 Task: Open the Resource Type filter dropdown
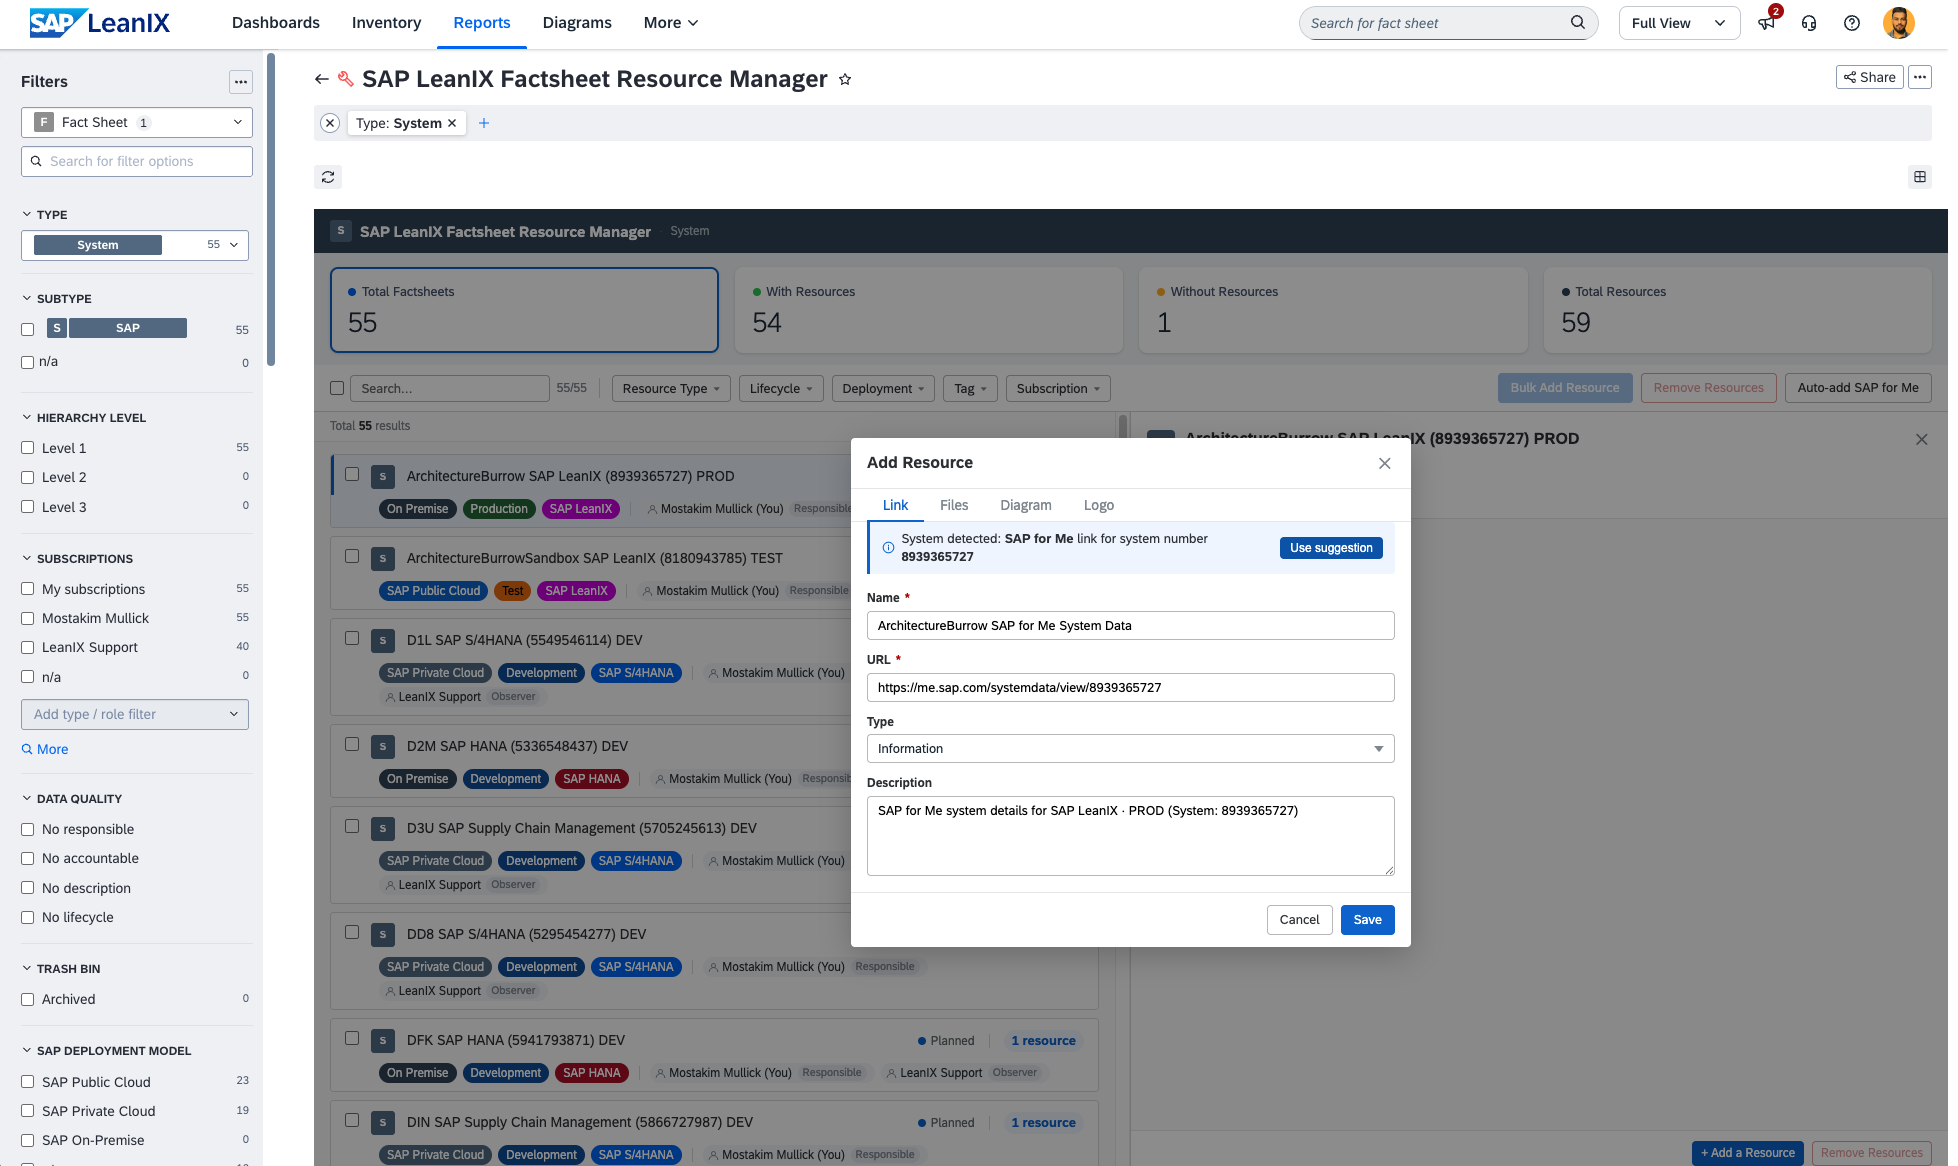coord(671,389)
